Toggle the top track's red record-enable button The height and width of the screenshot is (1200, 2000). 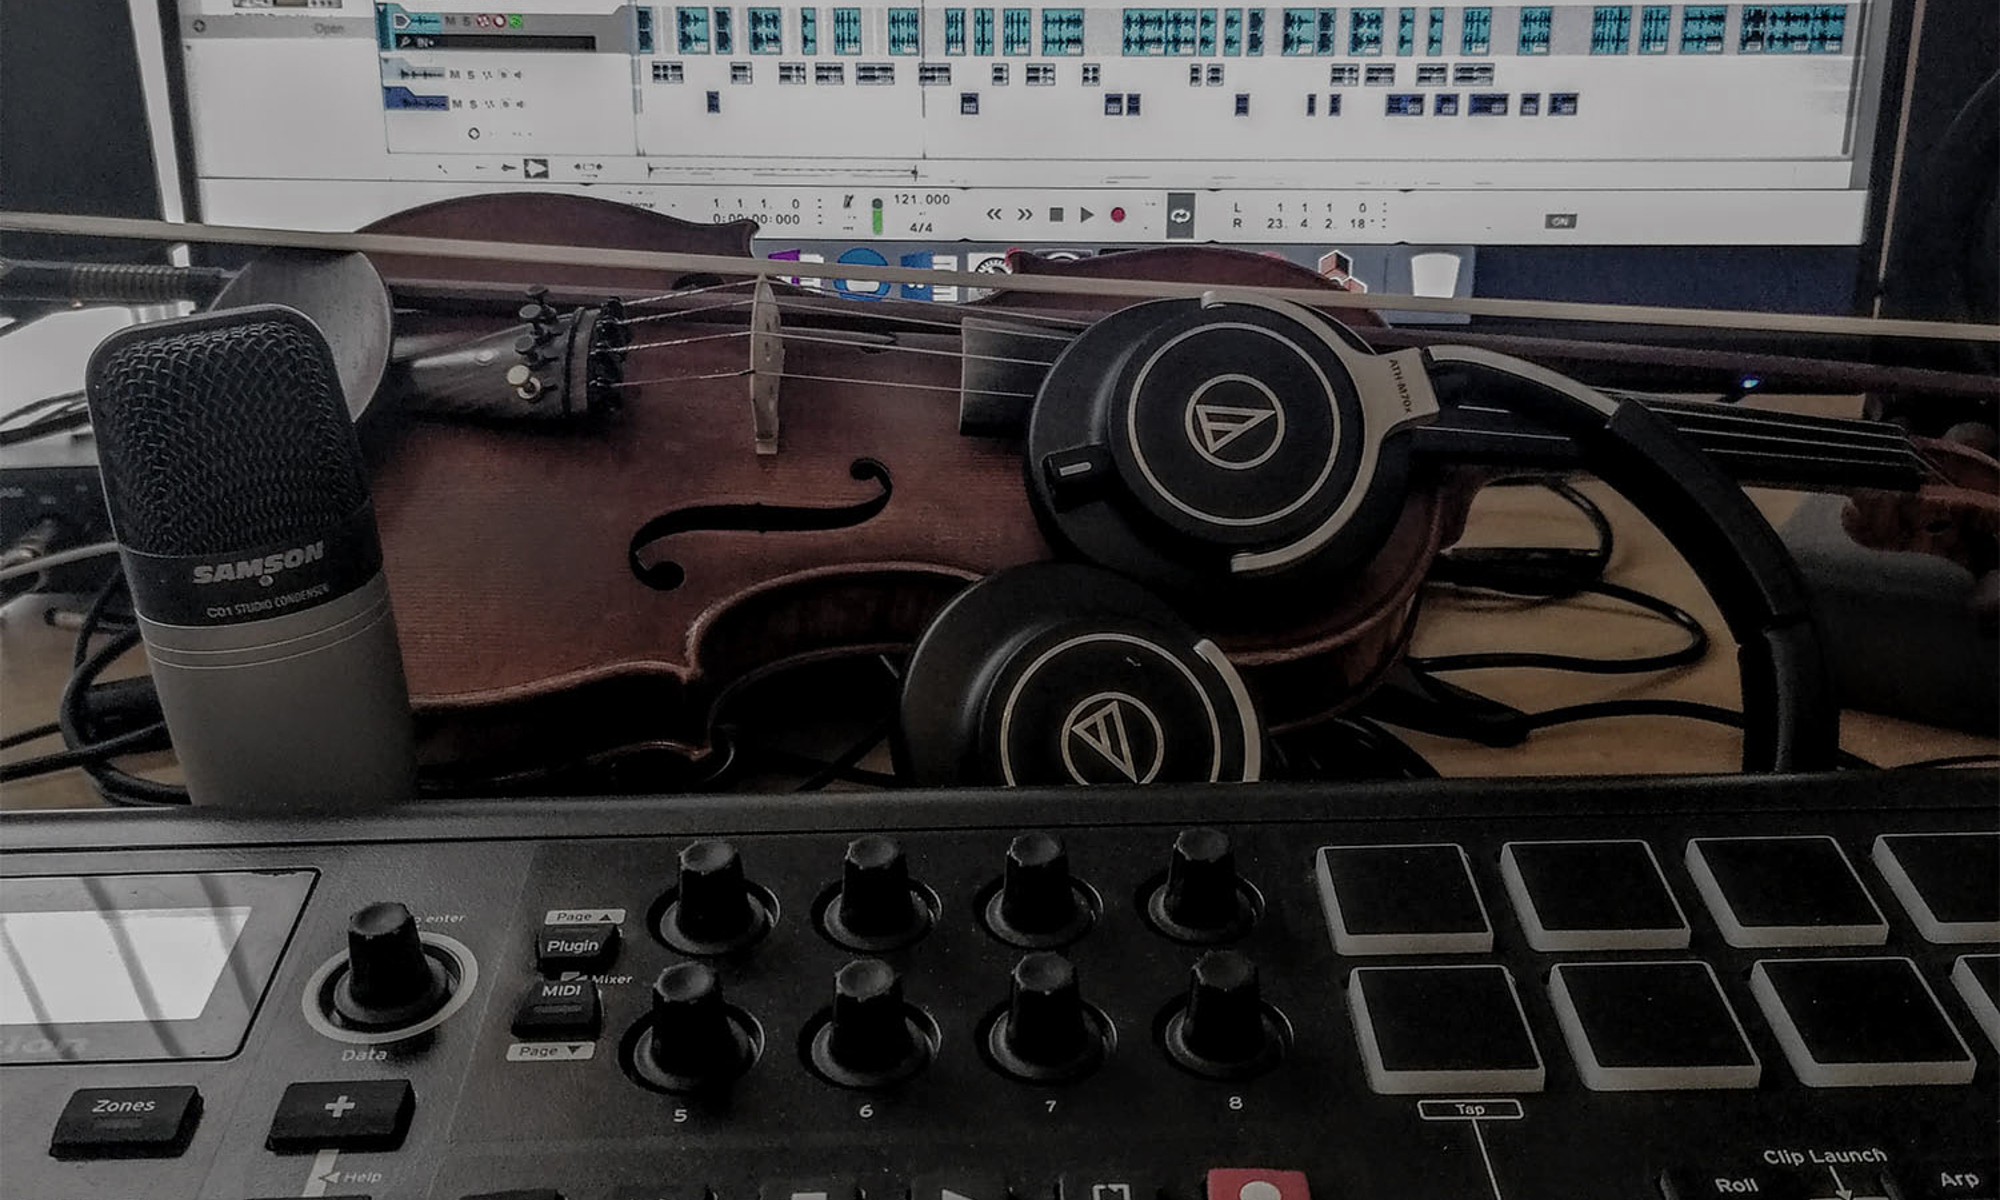499,21
